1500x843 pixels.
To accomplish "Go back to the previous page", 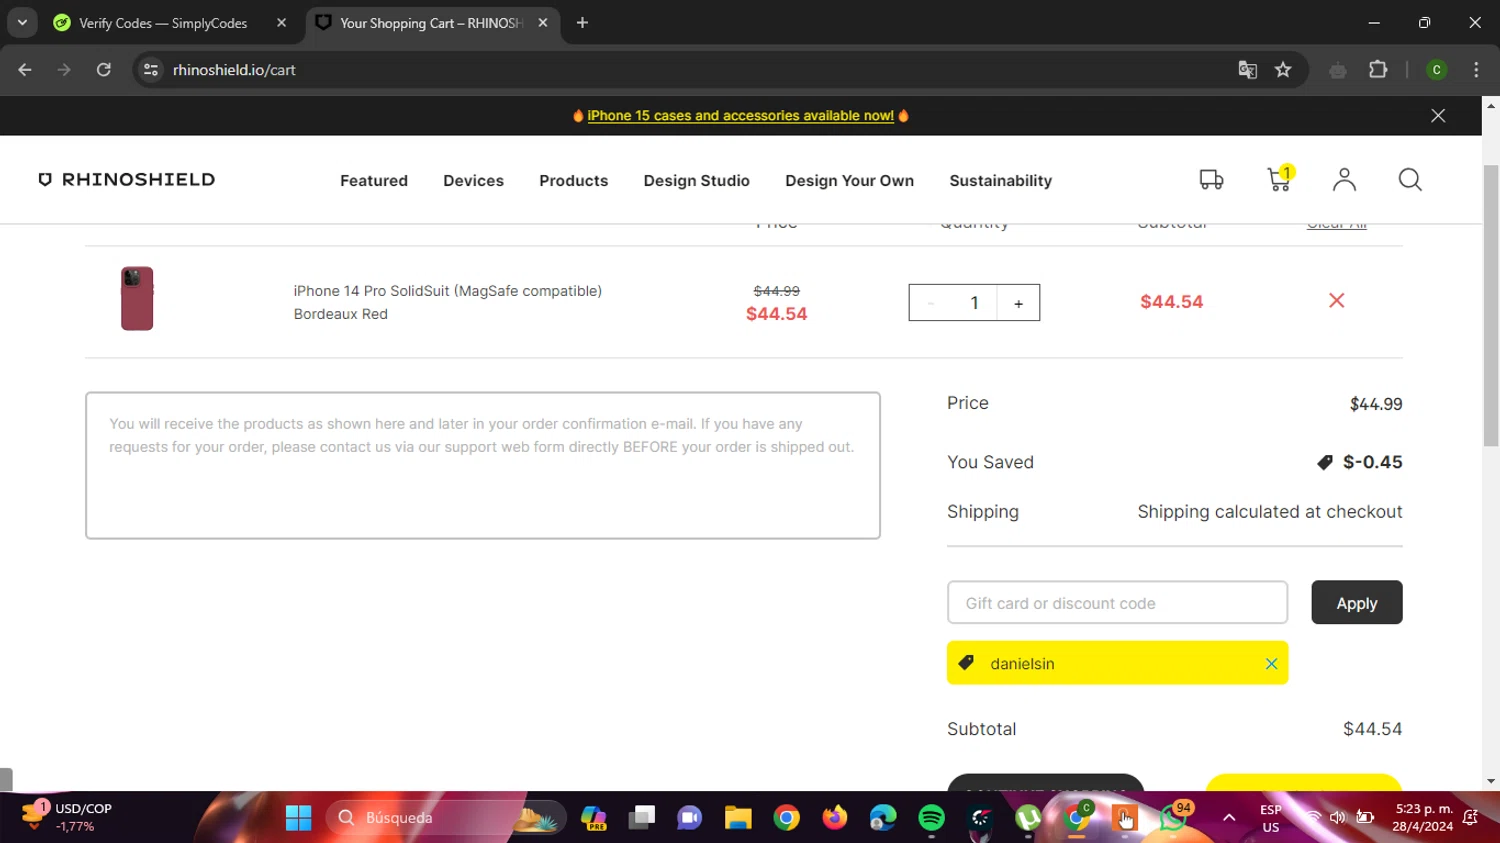I will (x=25, y=70).
